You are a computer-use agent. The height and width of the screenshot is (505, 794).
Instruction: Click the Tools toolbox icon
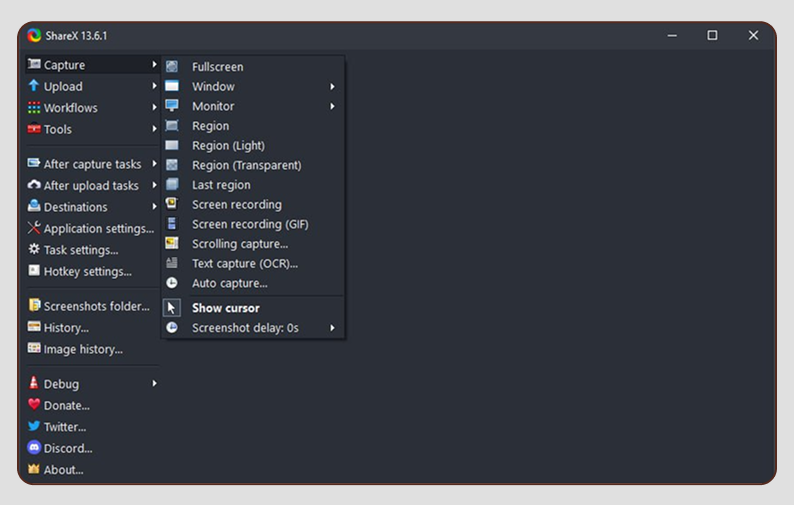tap(34, 129)
